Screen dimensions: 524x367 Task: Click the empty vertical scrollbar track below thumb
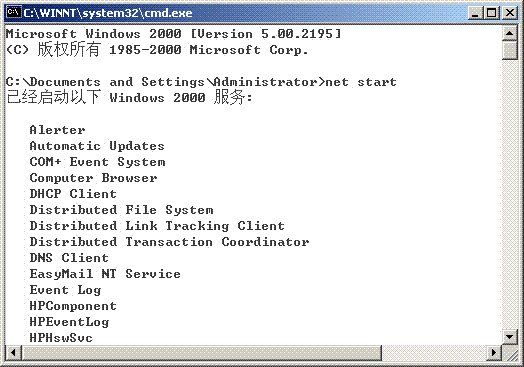(510, 195)
